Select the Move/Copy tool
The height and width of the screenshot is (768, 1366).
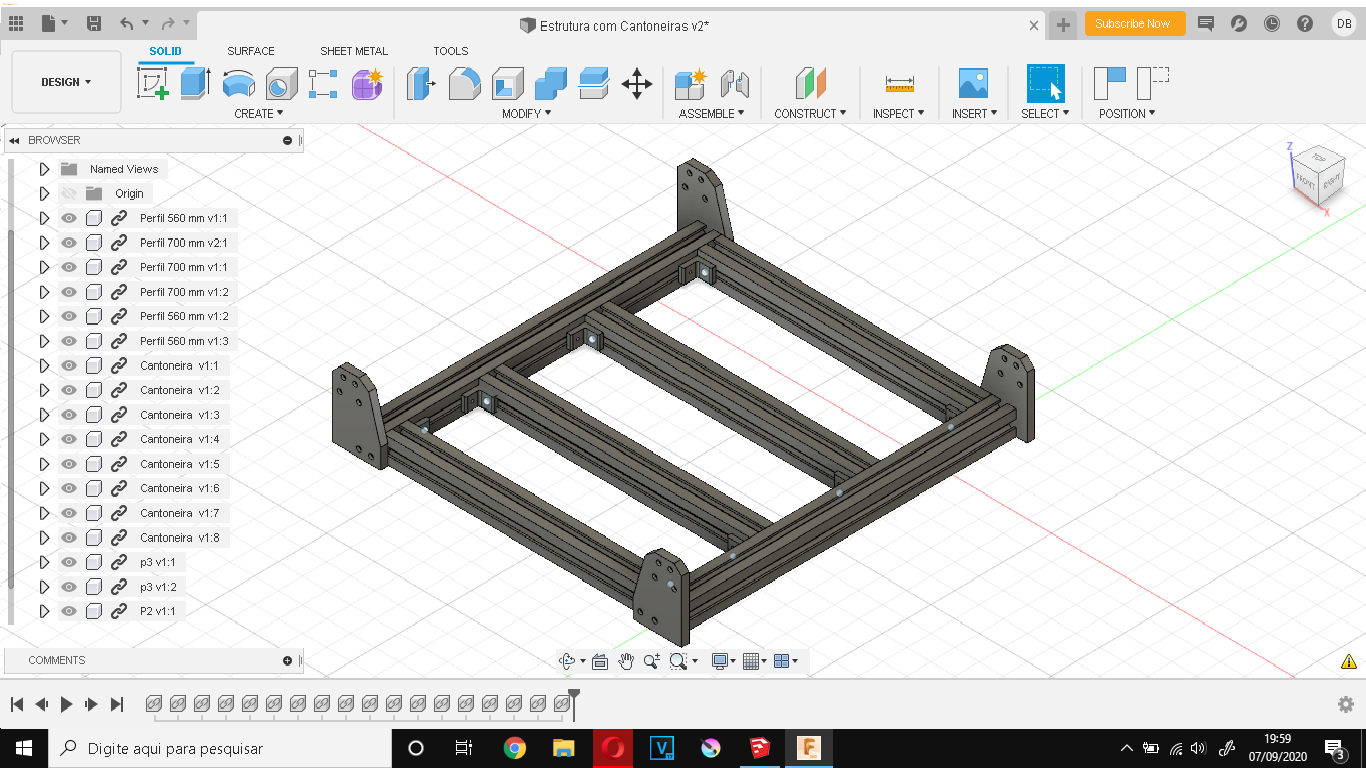pyautogui.click(x=637, y=85)
